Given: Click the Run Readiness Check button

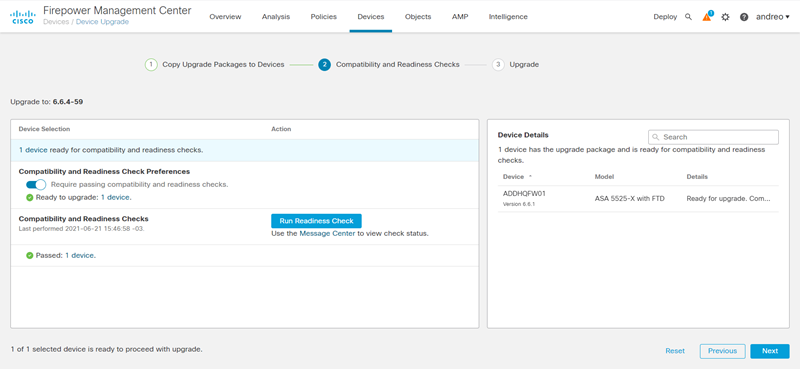Looking at the screenshot, I should click(x=316, y=221).
